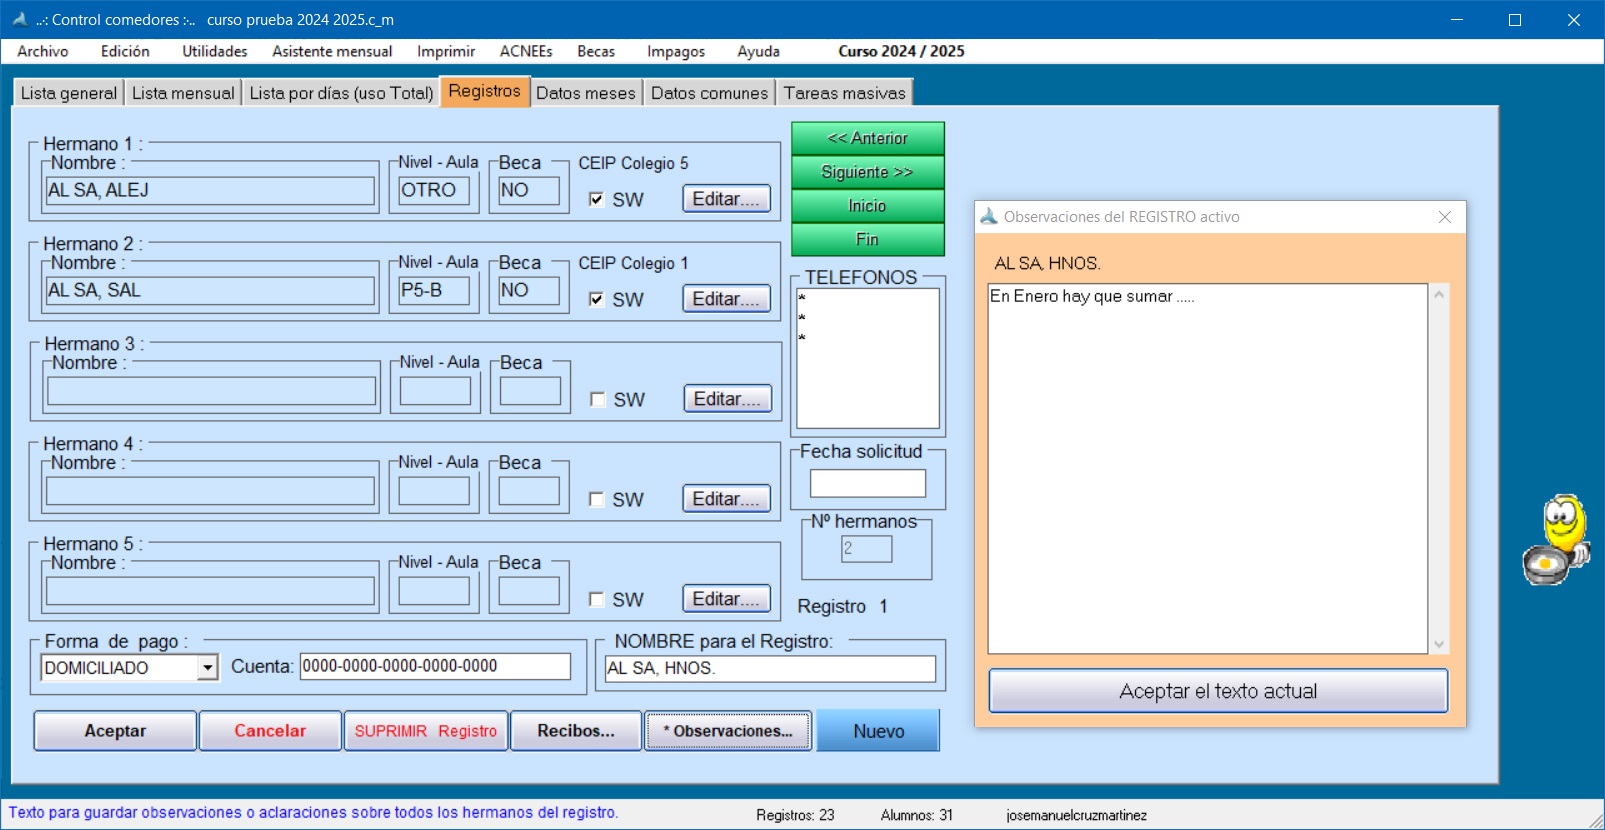The width and height of the screenshot is (1605, 830).
Task: Uncheck SW checkbox for Hermano 1
Action: (596, 199)
